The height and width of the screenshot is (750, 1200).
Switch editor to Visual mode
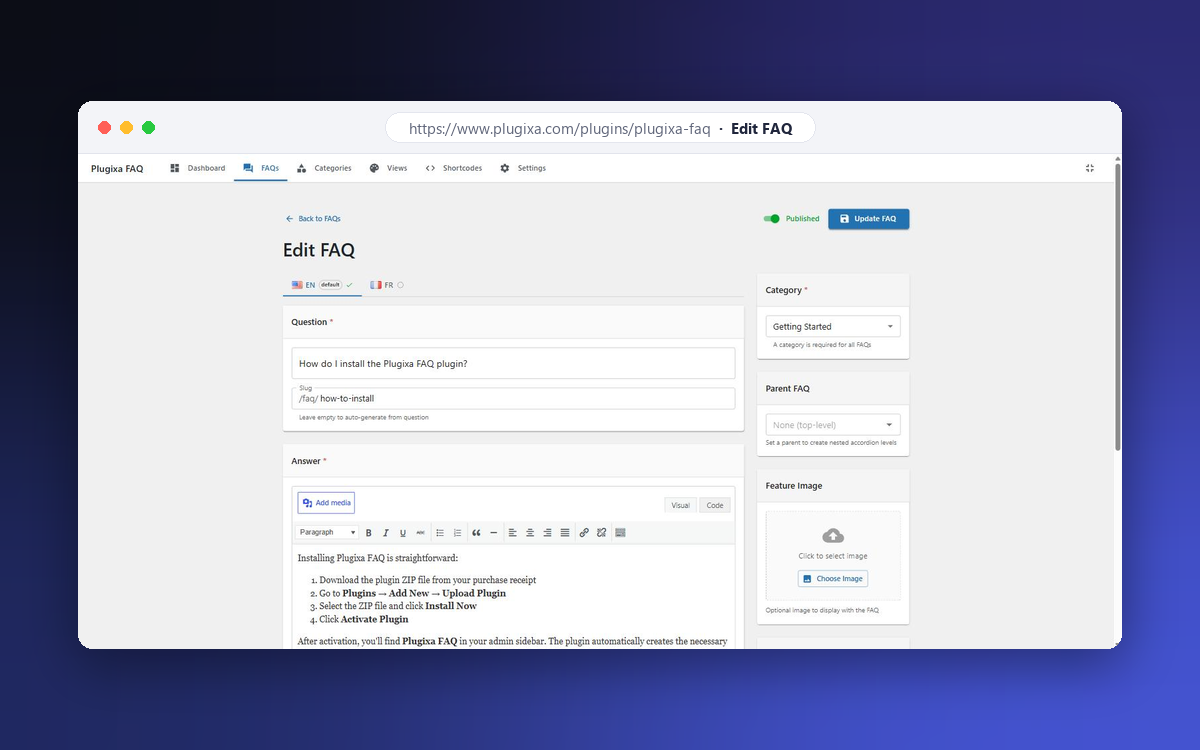[680, 505]
